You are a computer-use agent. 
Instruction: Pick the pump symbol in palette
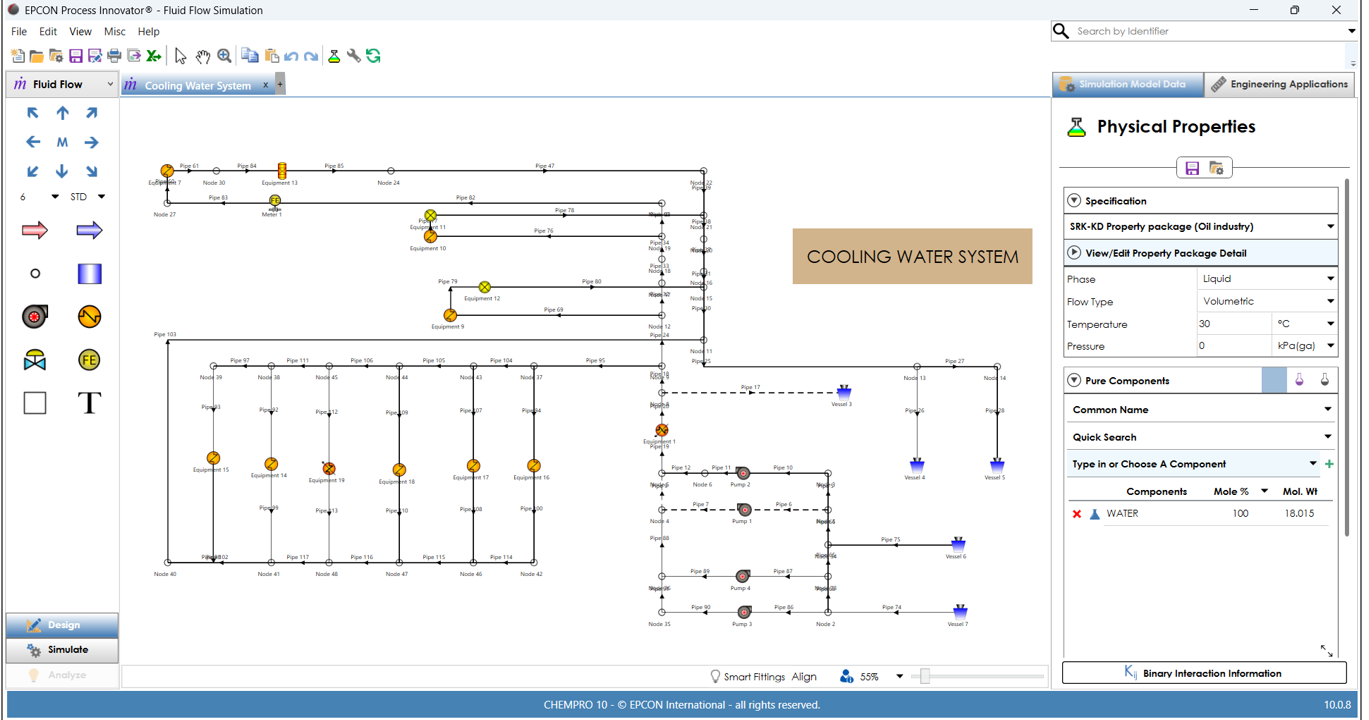tap(35, 316)
